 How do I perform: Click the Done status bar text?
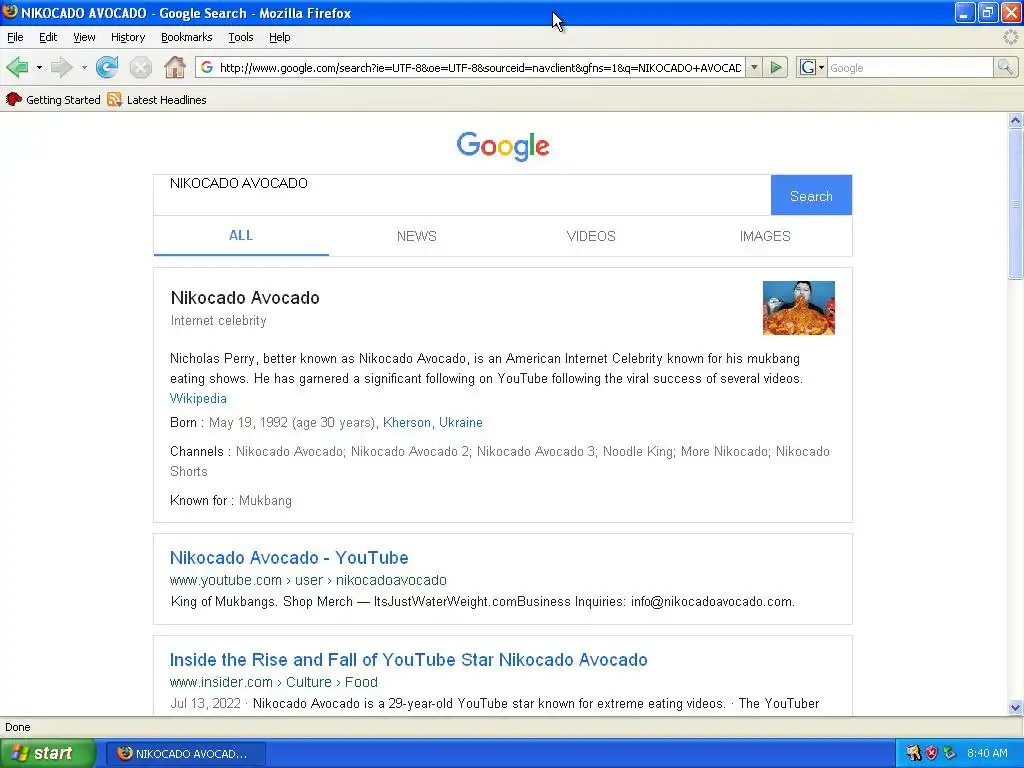(x=18, y=727)
